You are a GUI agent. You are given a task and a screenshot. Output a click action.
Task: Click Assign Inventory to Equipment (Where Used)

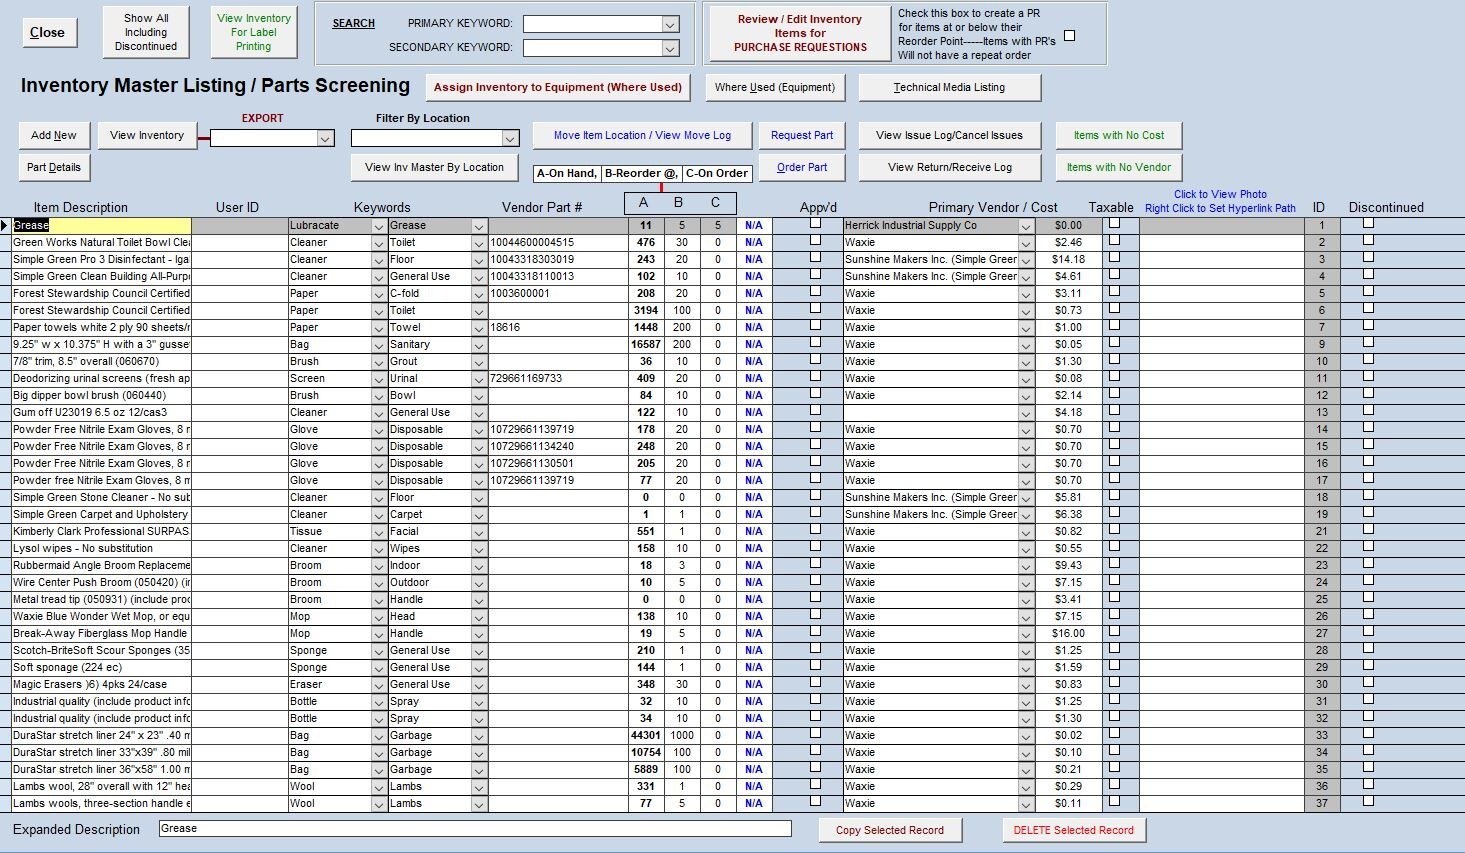click(557, 87)
